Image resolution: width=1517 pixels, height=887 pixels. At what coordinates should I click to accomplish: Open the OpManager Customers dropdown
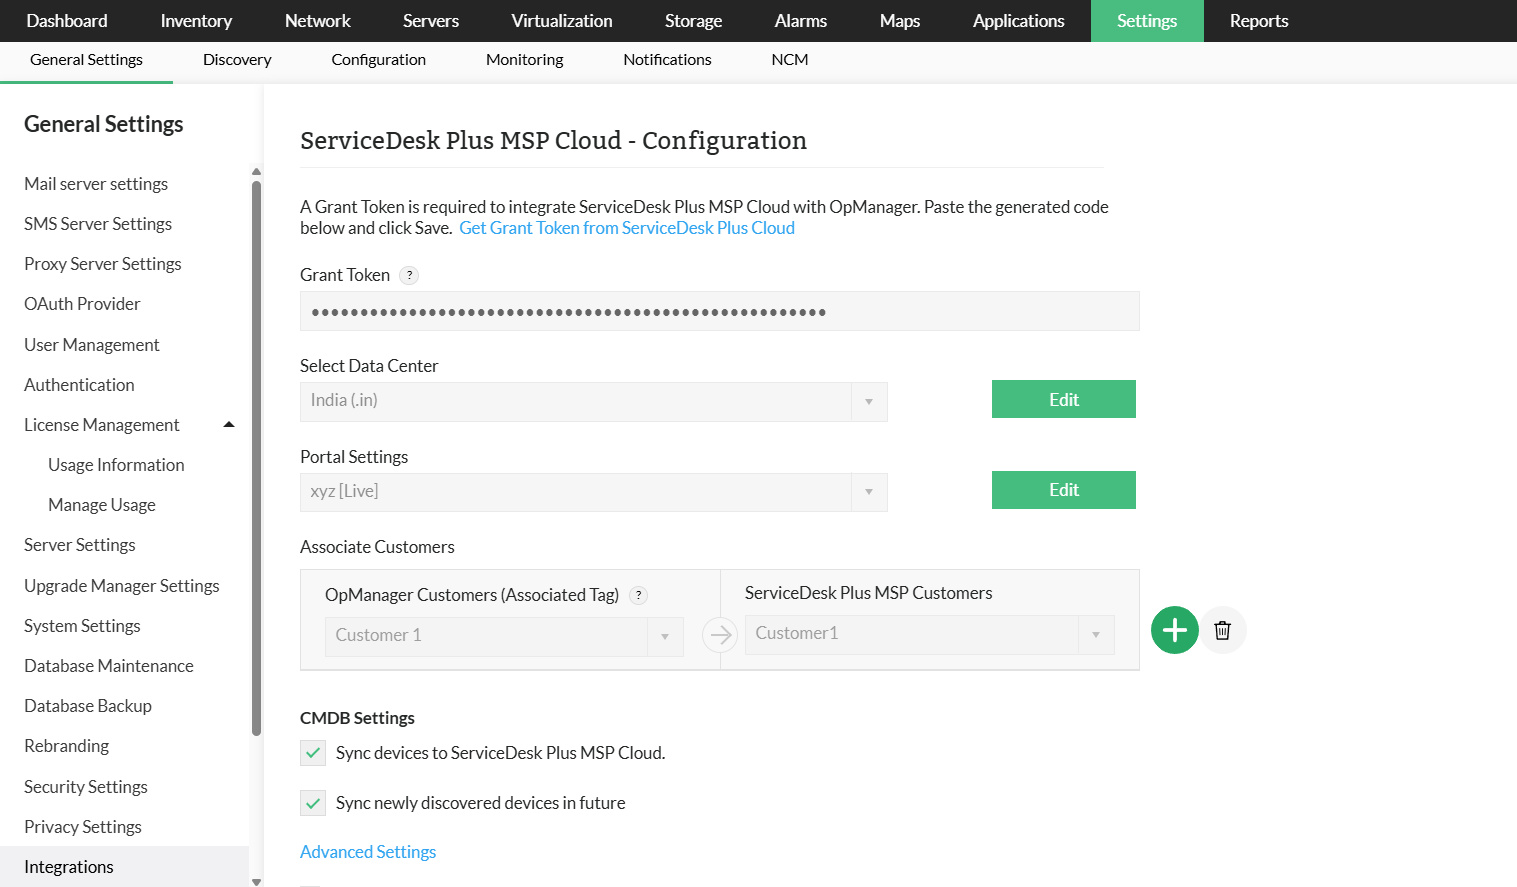(x=665, y=636)
